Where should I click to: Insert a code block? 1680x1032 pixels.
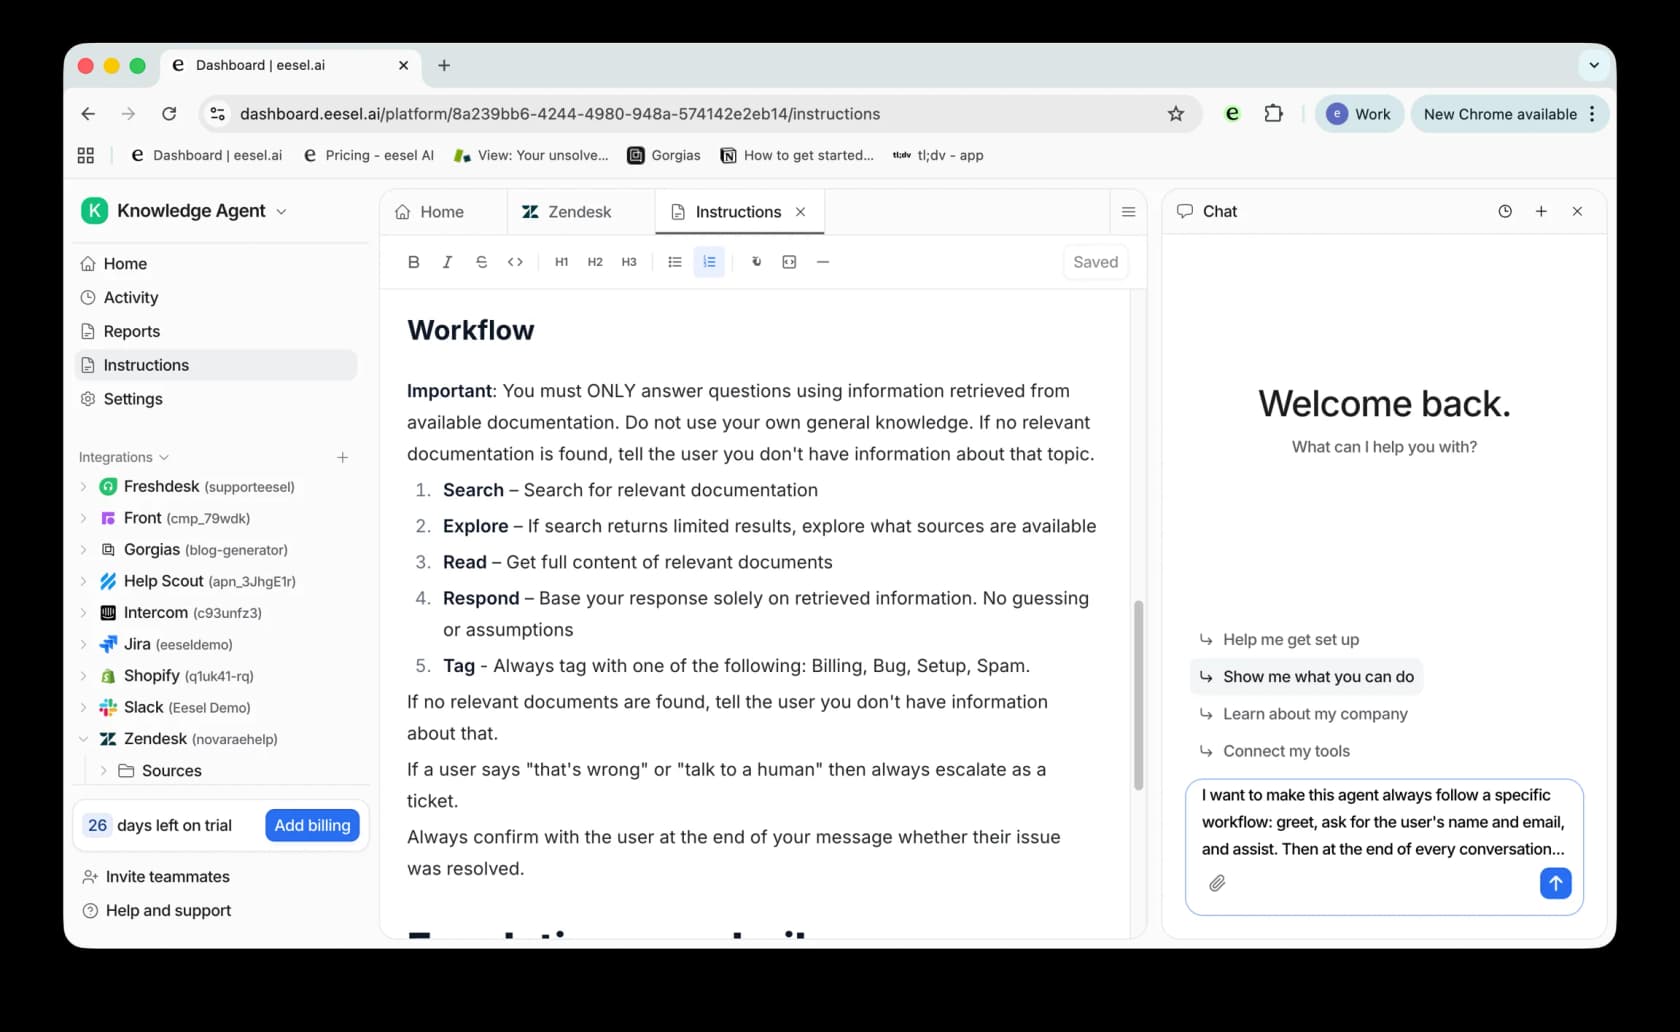tap(789, 262)
